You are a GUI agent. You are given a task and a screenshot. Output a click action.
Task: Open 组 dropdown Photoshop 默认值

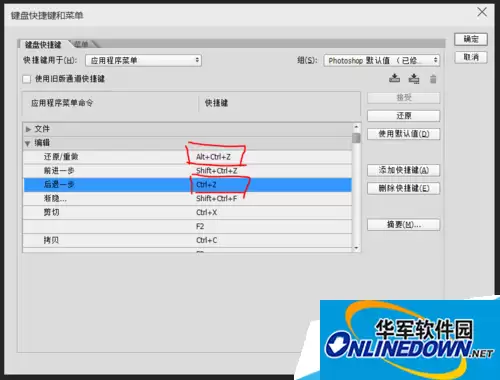382,60
